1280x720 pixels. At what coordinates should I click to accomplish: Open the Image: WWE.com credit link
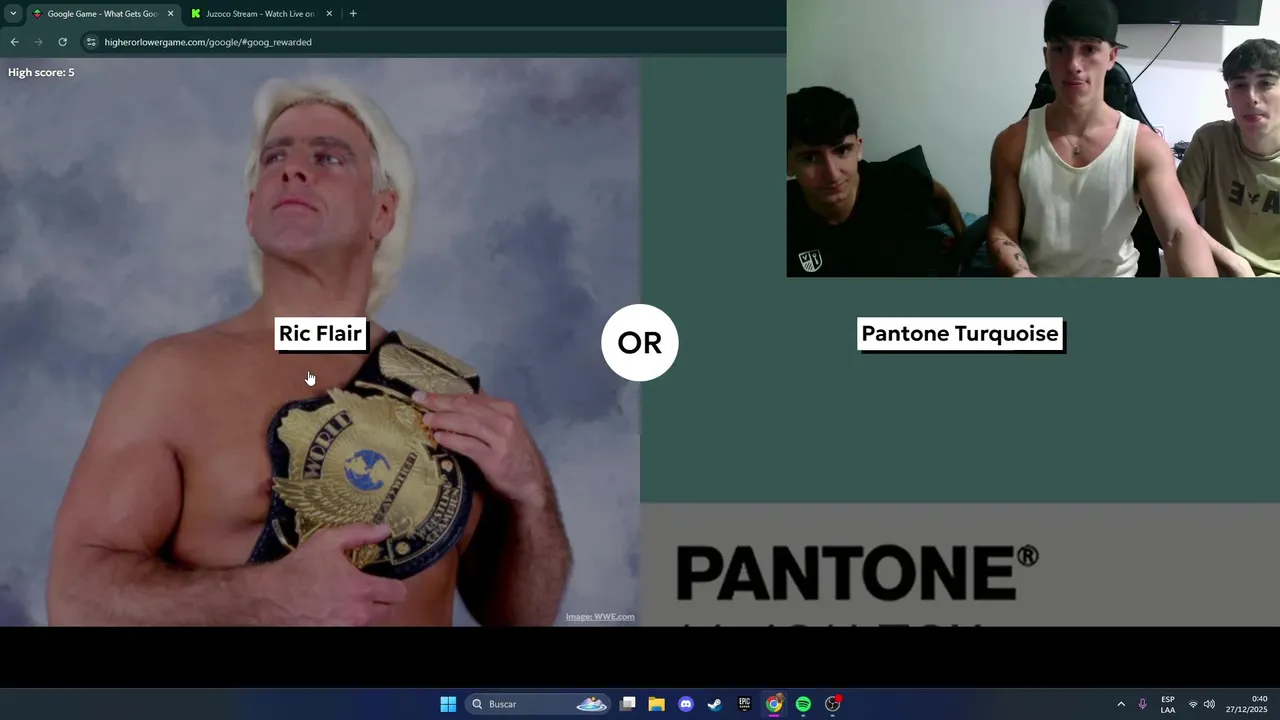(x=600, y=617)
